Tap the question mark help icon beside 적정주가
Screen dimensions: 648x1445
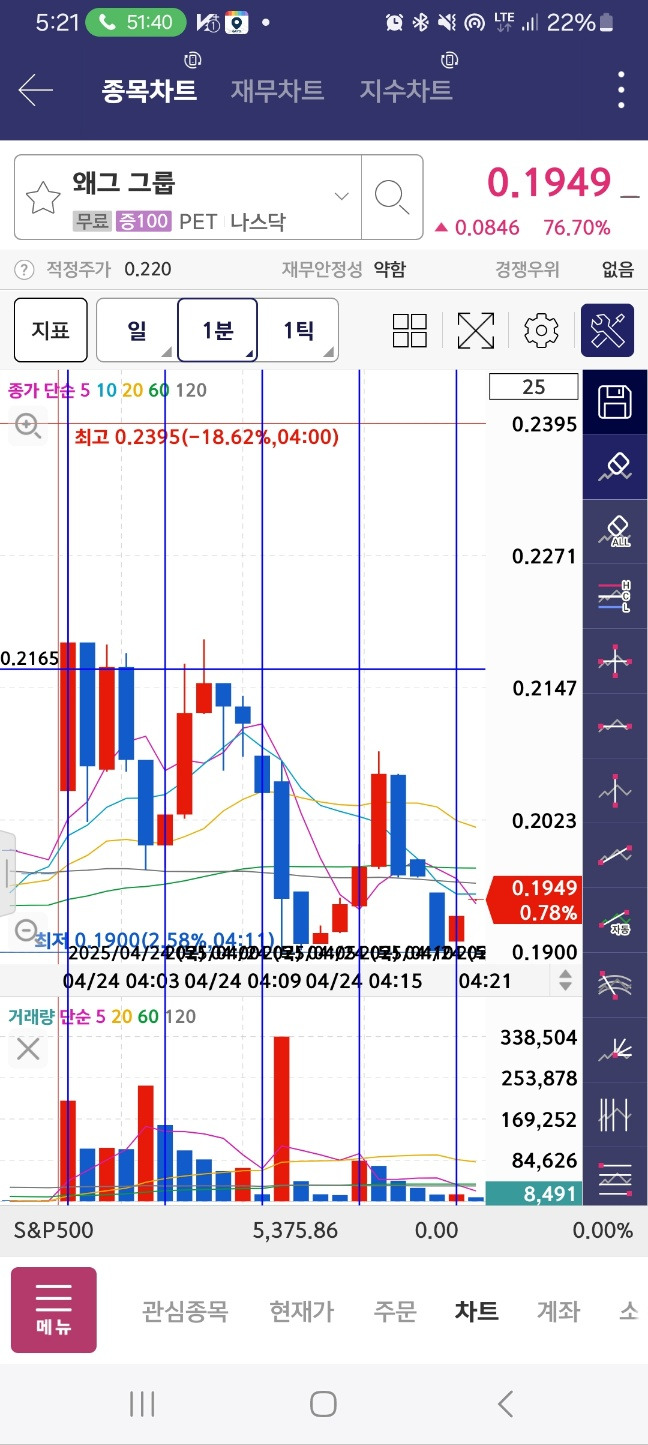(x=24, y=269)
